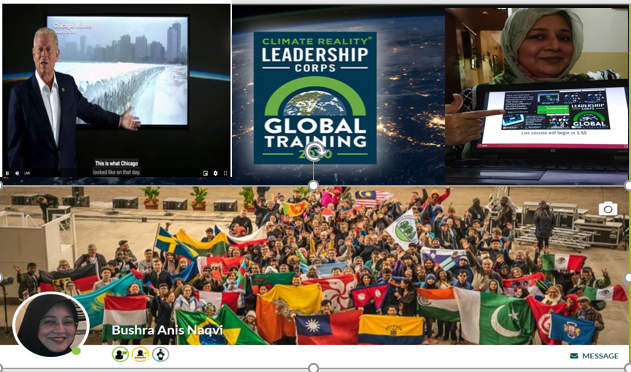The height and width of the screenshot is (372, 631).
Task: Click the camera icon on the cover photo
Action: pos(608,209)
